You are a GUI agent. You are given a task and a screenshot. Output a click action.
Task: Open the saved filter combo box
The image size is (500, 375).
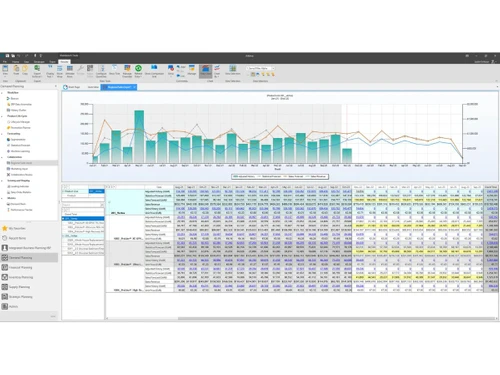tap(261, 68)
